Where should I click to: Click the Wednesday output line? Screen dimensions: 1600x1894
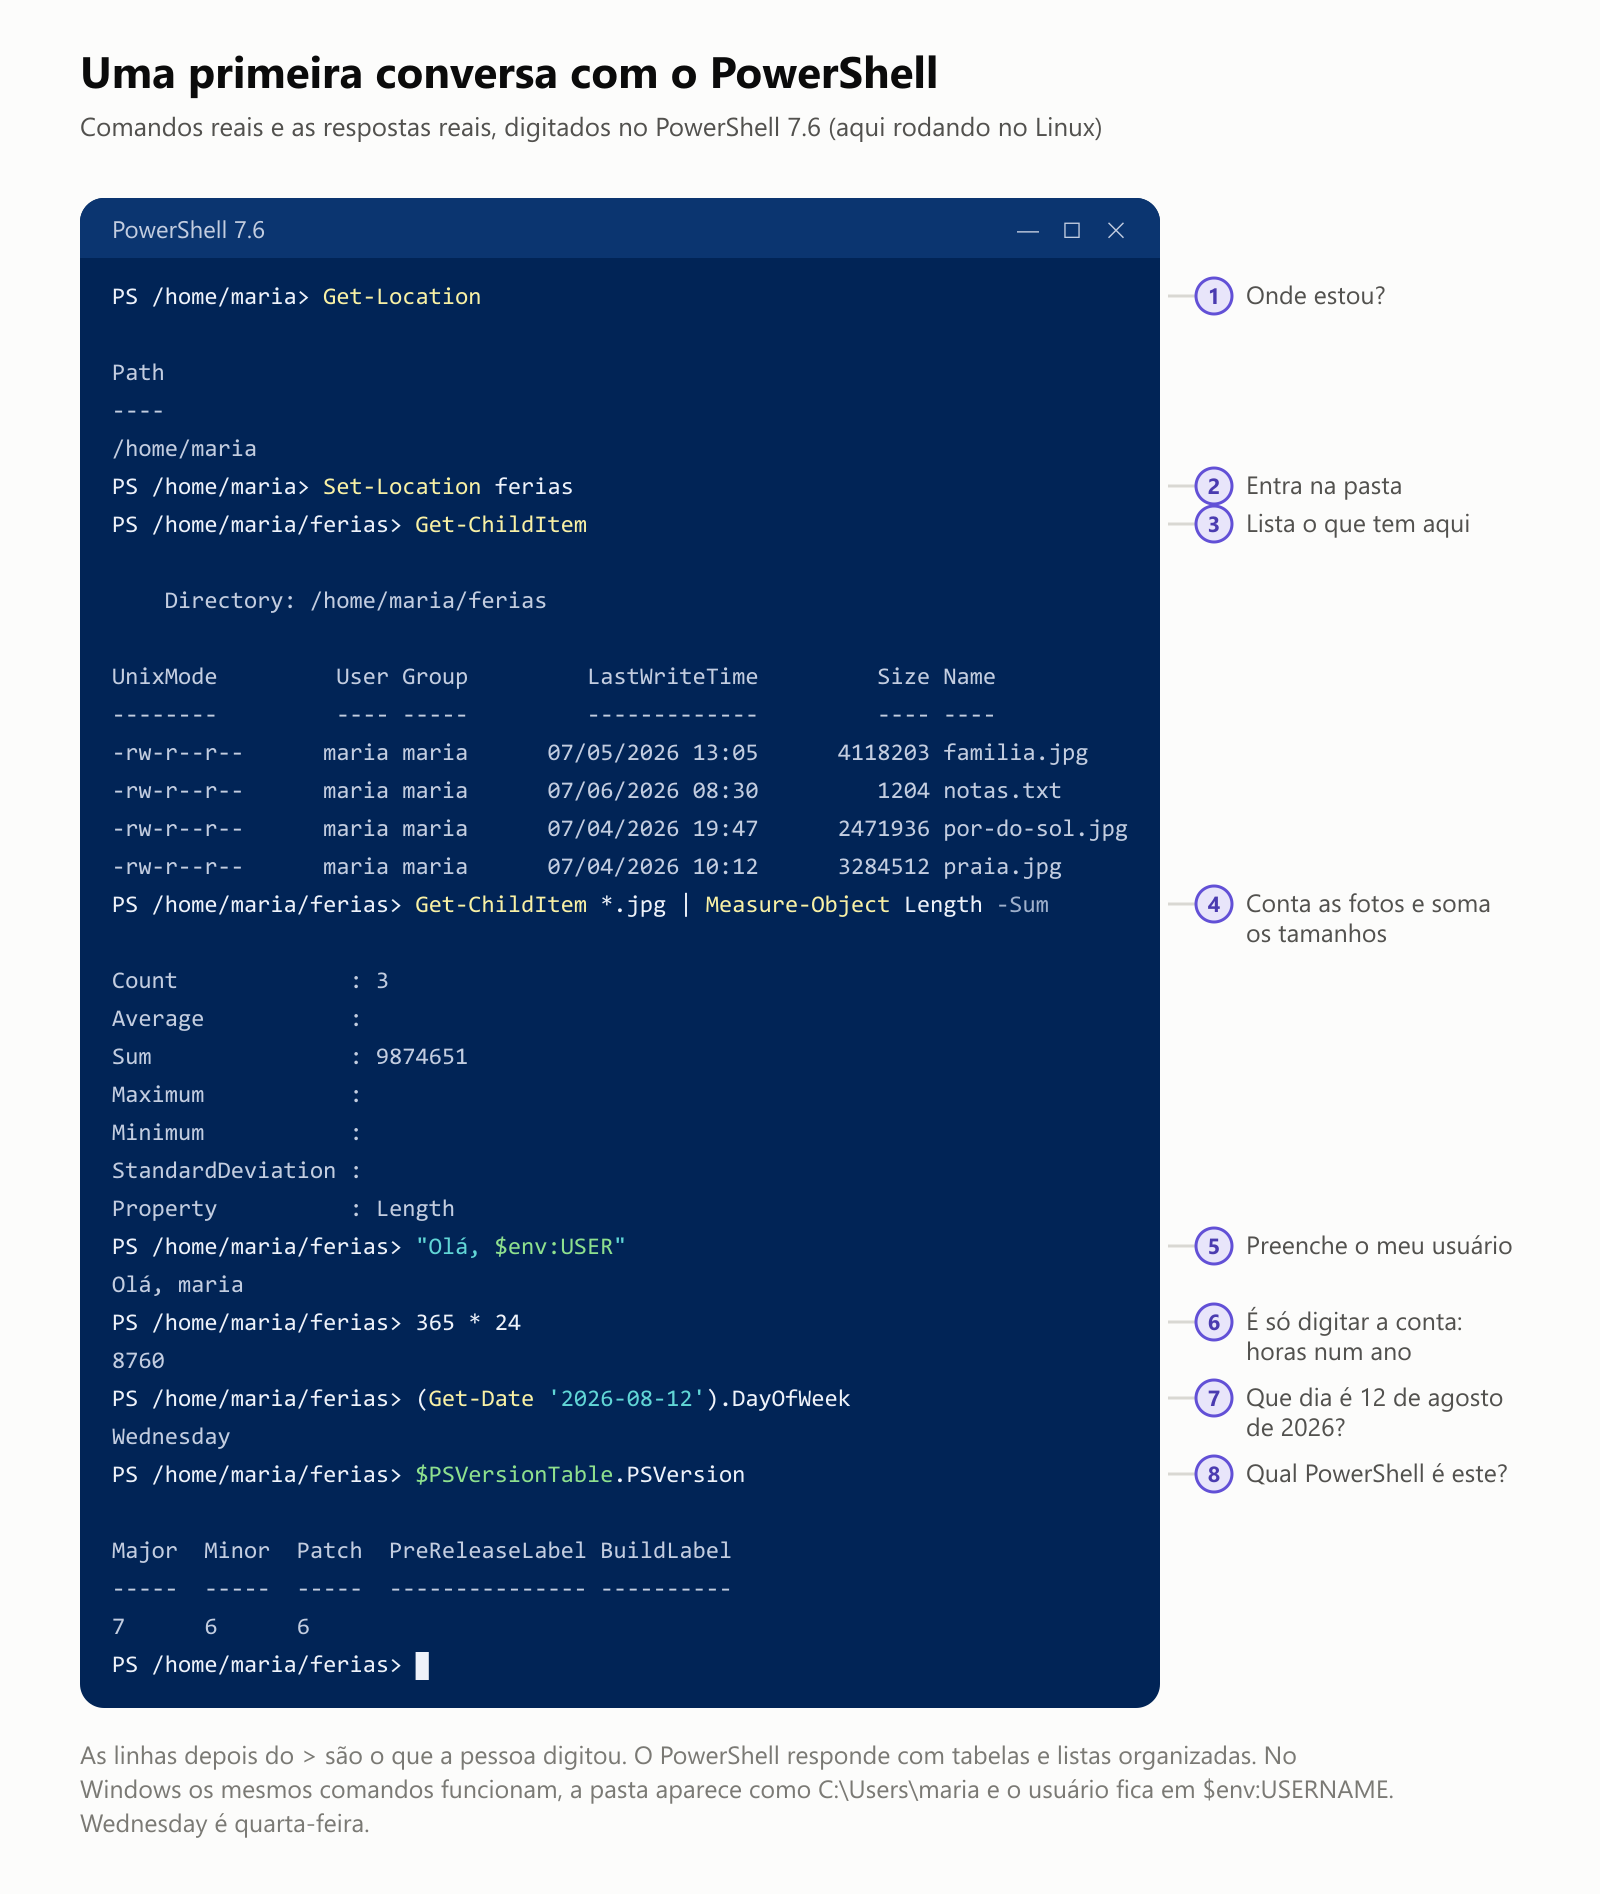pyautogui.click(x=171, y=1437)
